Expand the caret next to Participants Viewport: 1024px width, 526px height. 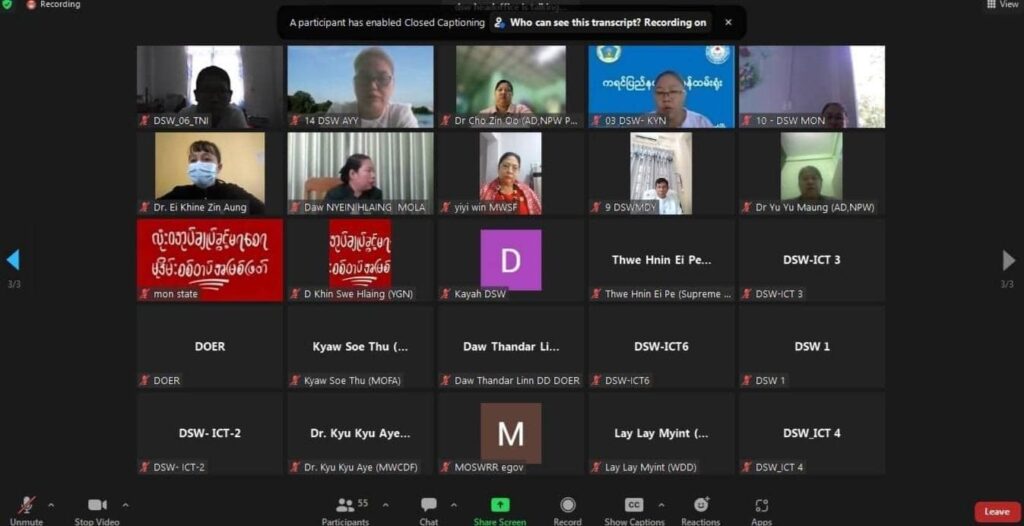click(385, 504)
